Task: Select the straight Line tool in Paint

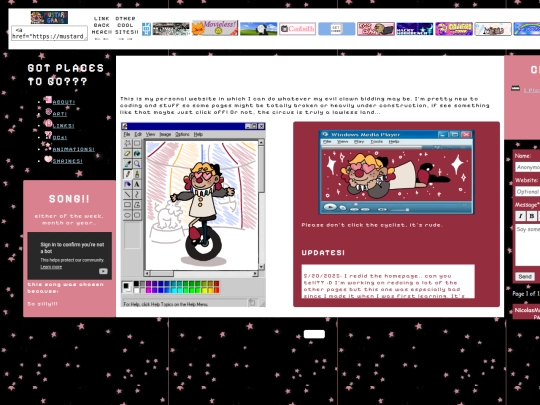Action: pos(127,195)
